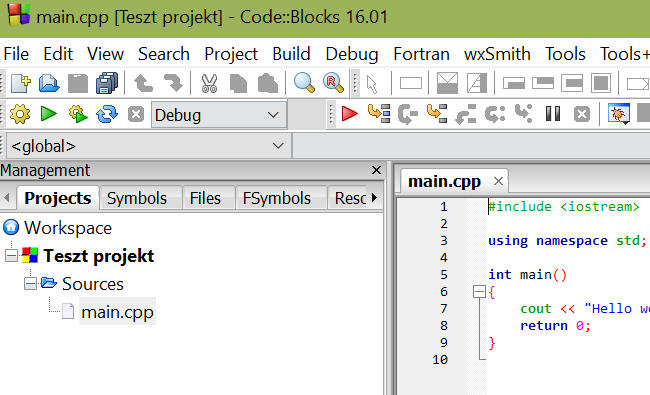Image resolution: width=650 pixels, height=395 pixels.
Task: Collapse the Teszt projekt tree node
Action: [x=12, y=256]
